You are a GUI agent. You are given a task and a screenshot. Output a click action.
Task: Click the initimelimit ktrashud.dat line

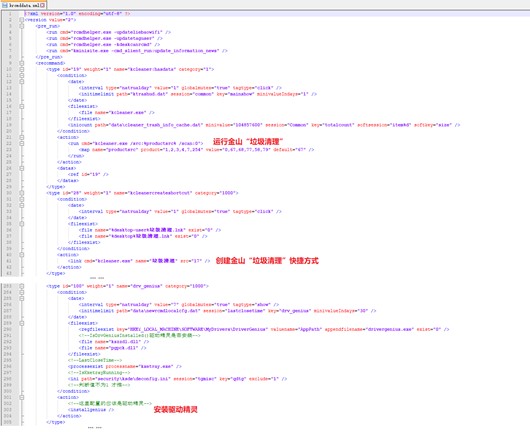click(x=198, y=94)
